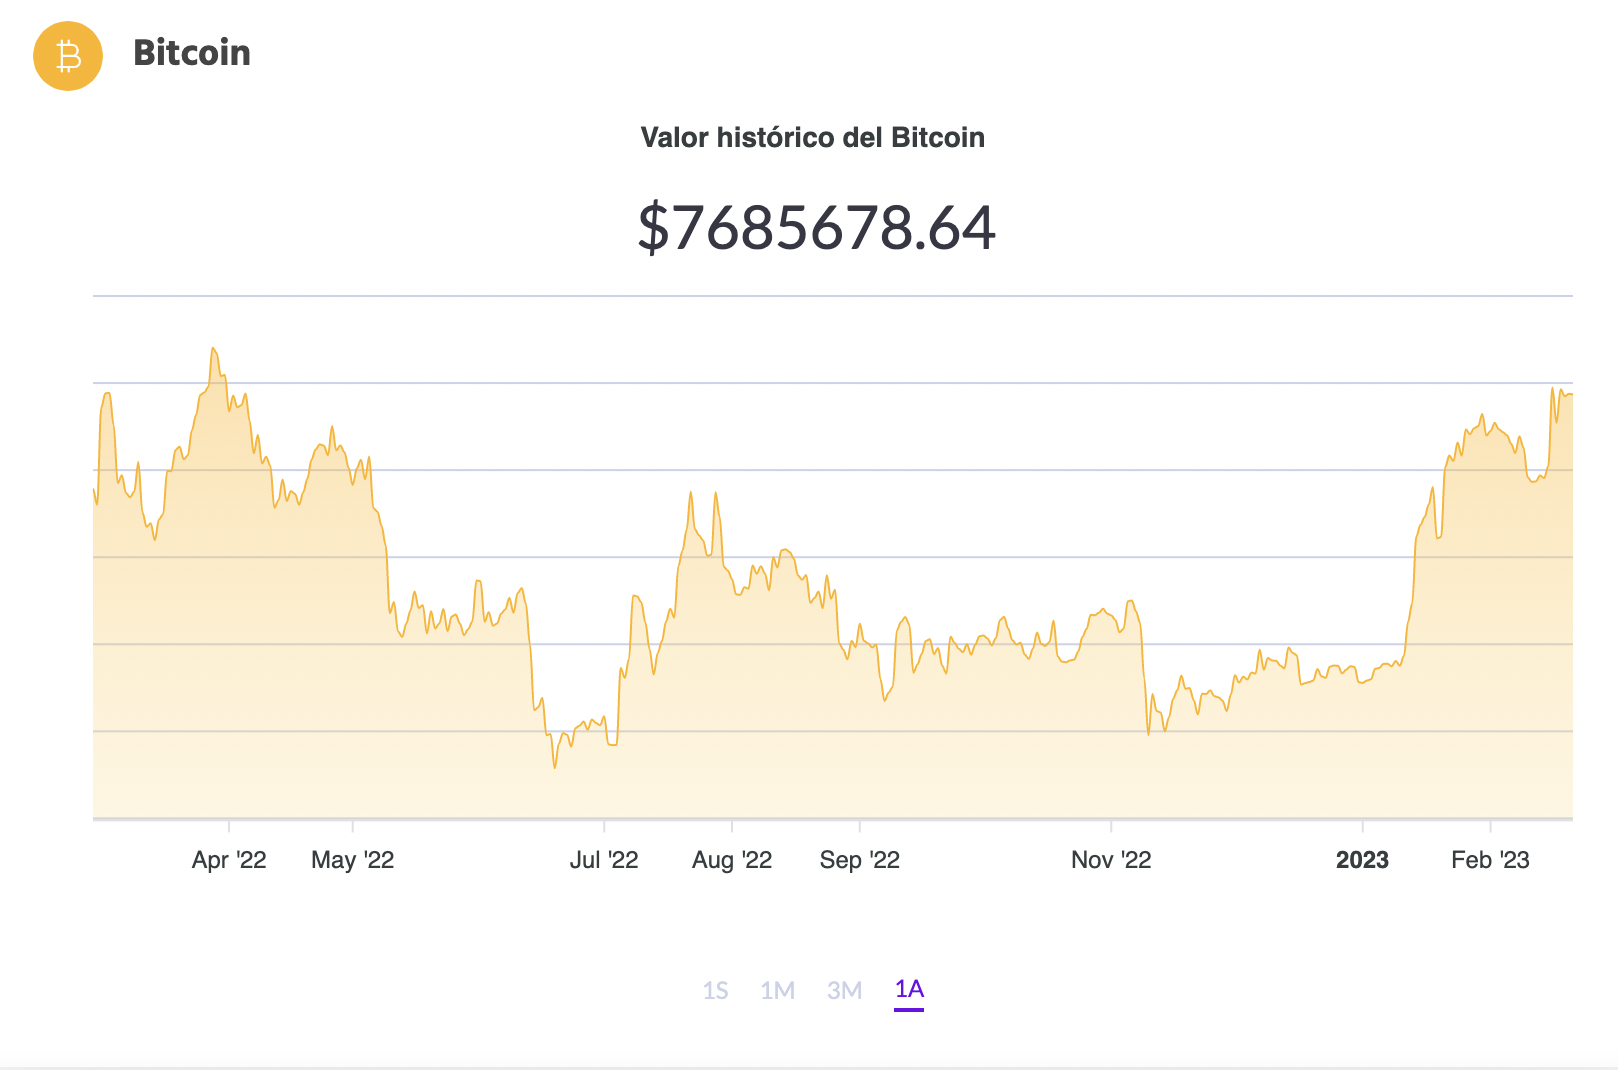The height and width of the screenshot is (1070, 1618).
Task: Click the lowest chart point before Jul '22
Action: point(555,767)
